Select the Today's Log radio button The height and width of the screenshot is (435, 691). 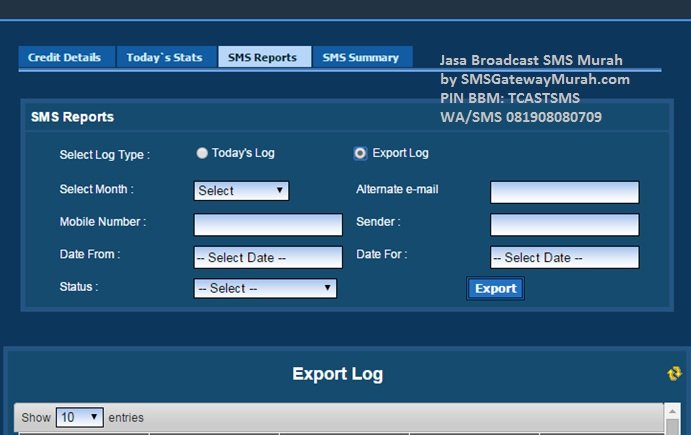202,153
